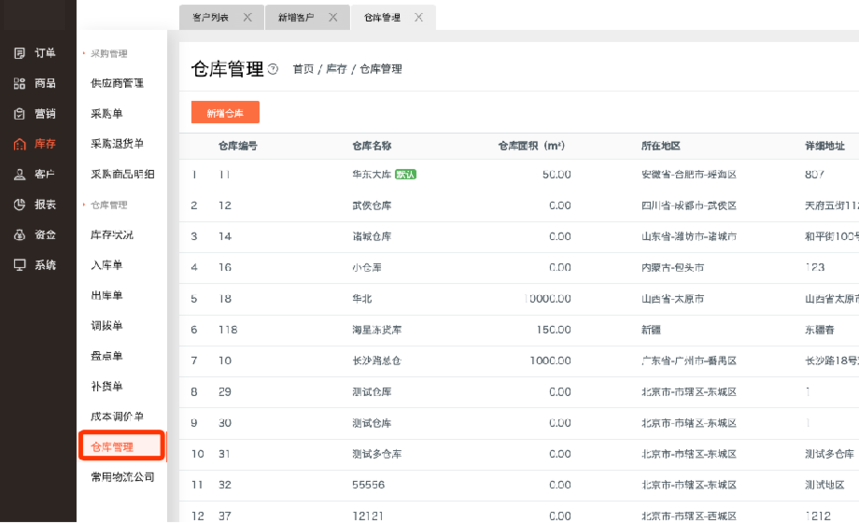859x523 pixels.
Task: Open the 资金 (Funds) sidebar icon
Action: 20,235
